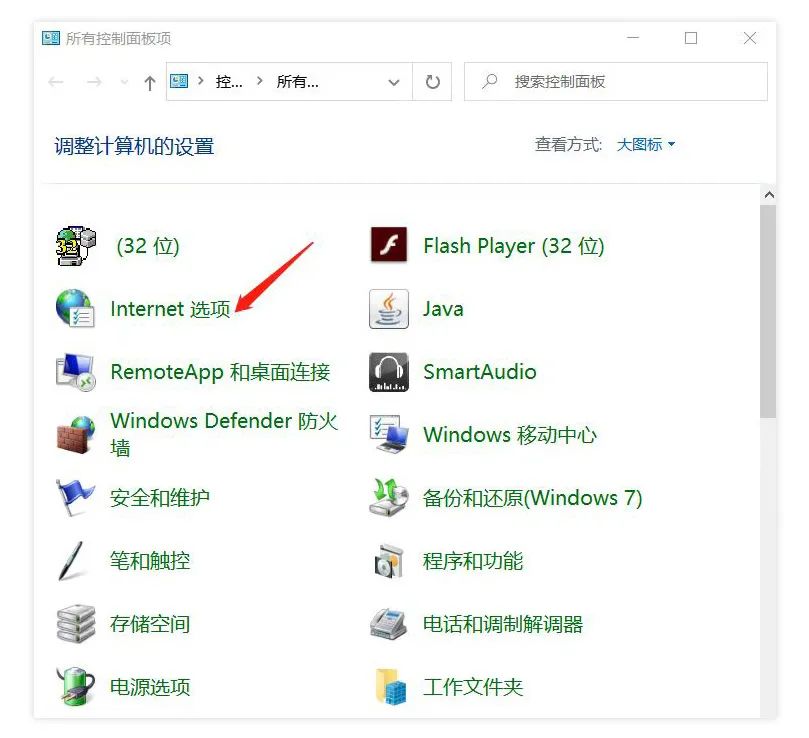This screenshot has height=738, width=809.
Task: Open the (32 位) control panel icon
Action: tap(75, 246)
